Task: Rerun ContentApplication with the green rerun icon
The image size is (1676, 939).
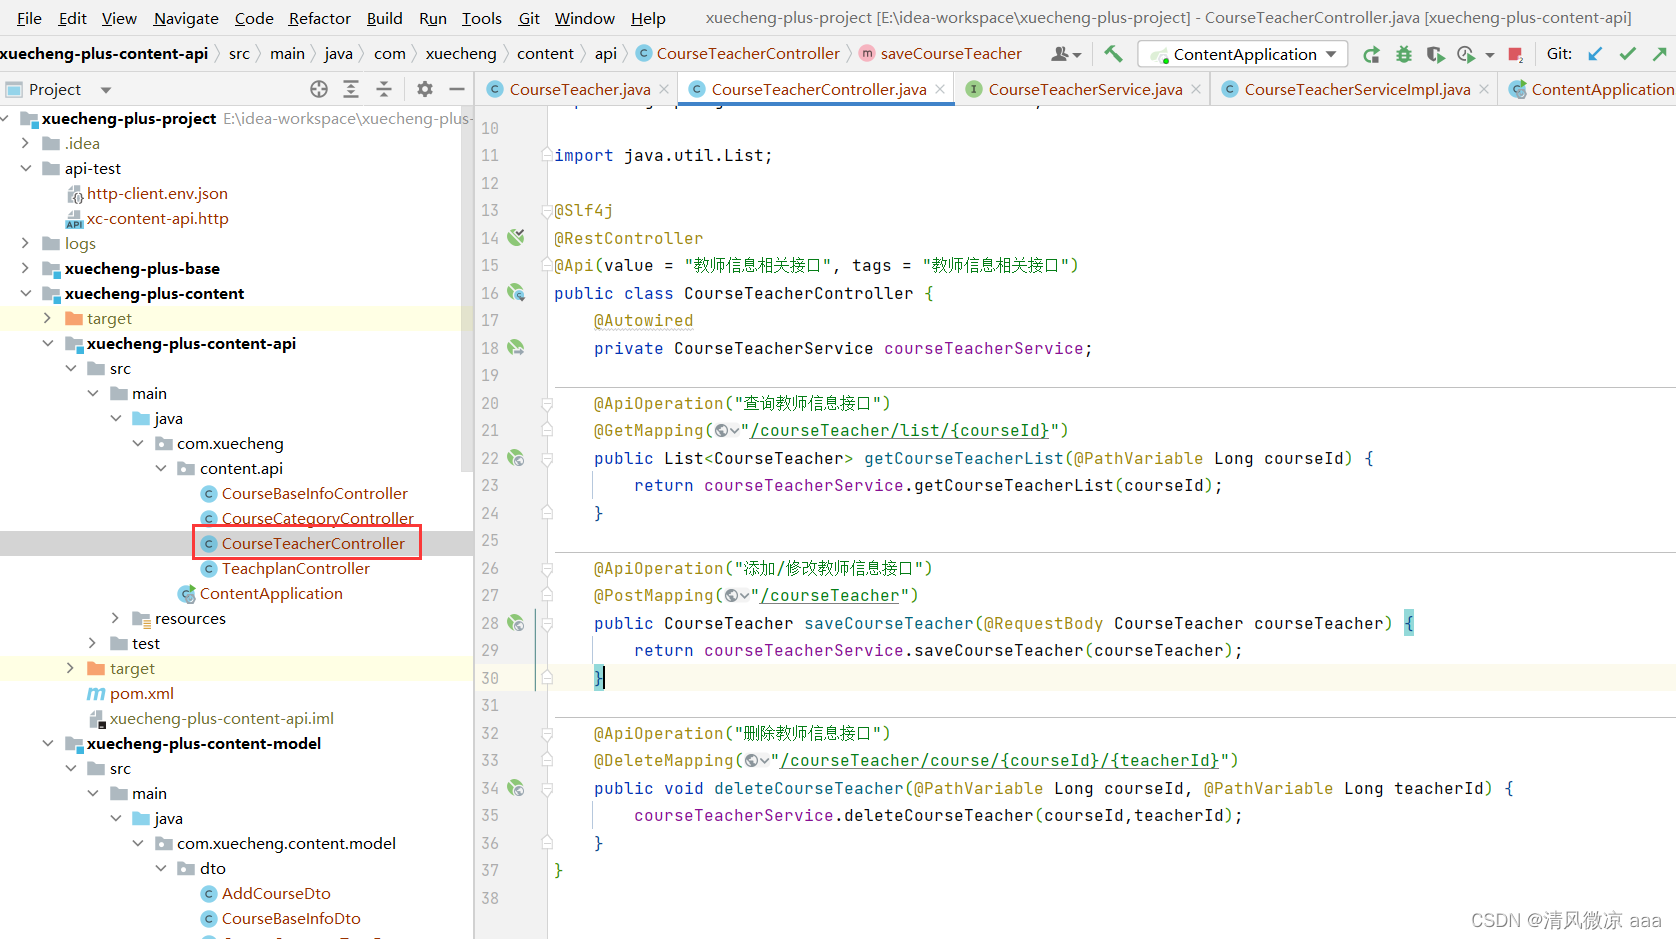Action: pyautogui.click(x=1372, y=54)
